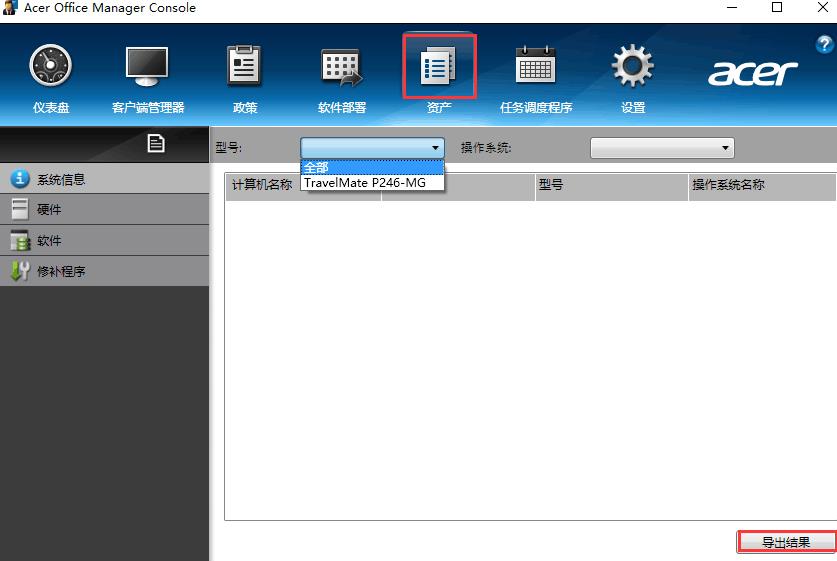Click the 硬件 server icon
Viewport: 837px width, 561px height.
(20, 209)
